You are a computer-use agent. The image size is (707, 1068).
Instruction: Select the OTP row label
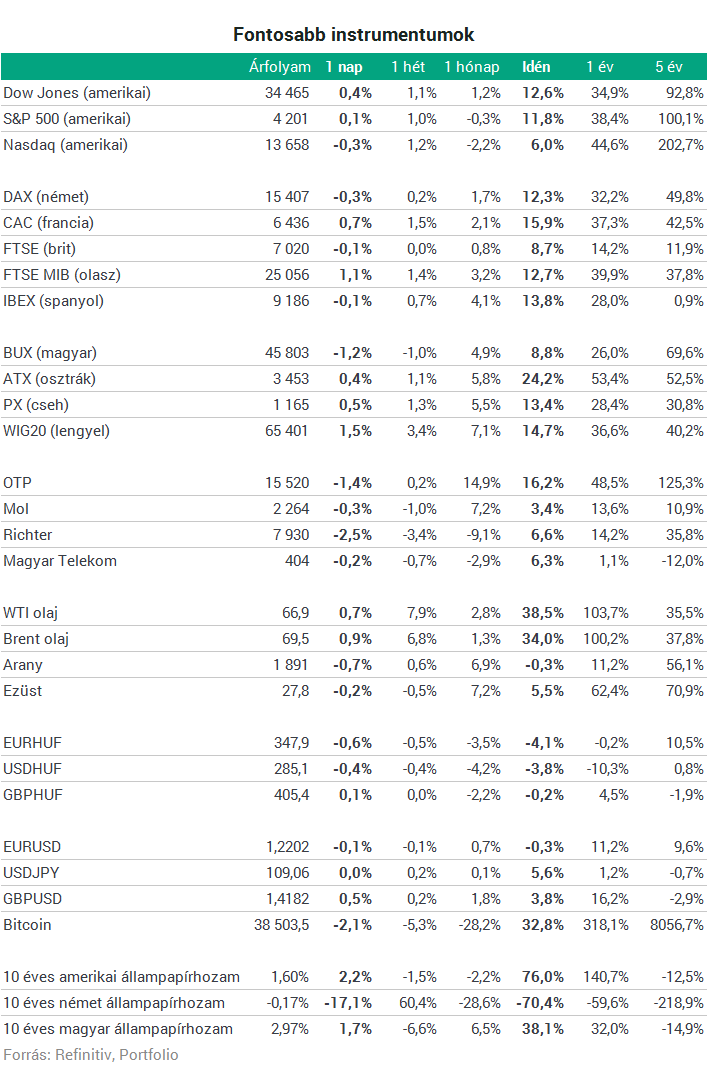pos(18,483)
